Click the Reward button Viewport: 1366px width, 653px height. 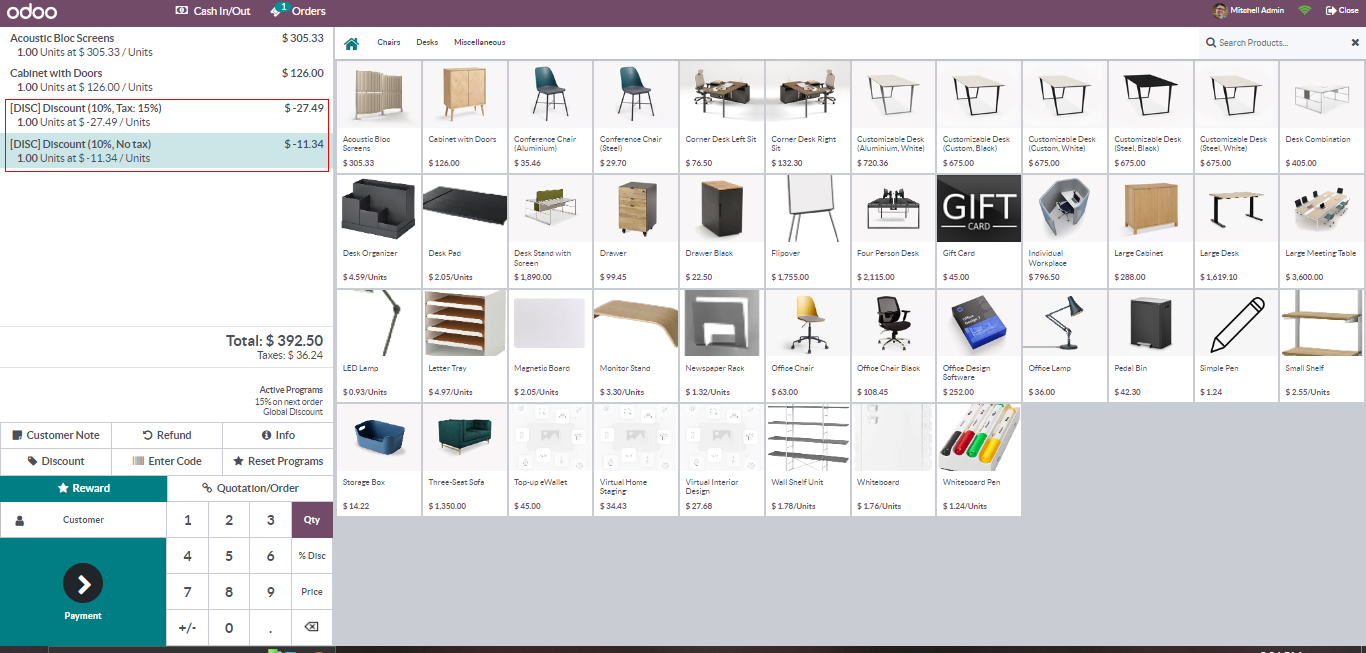click(84, 488)
